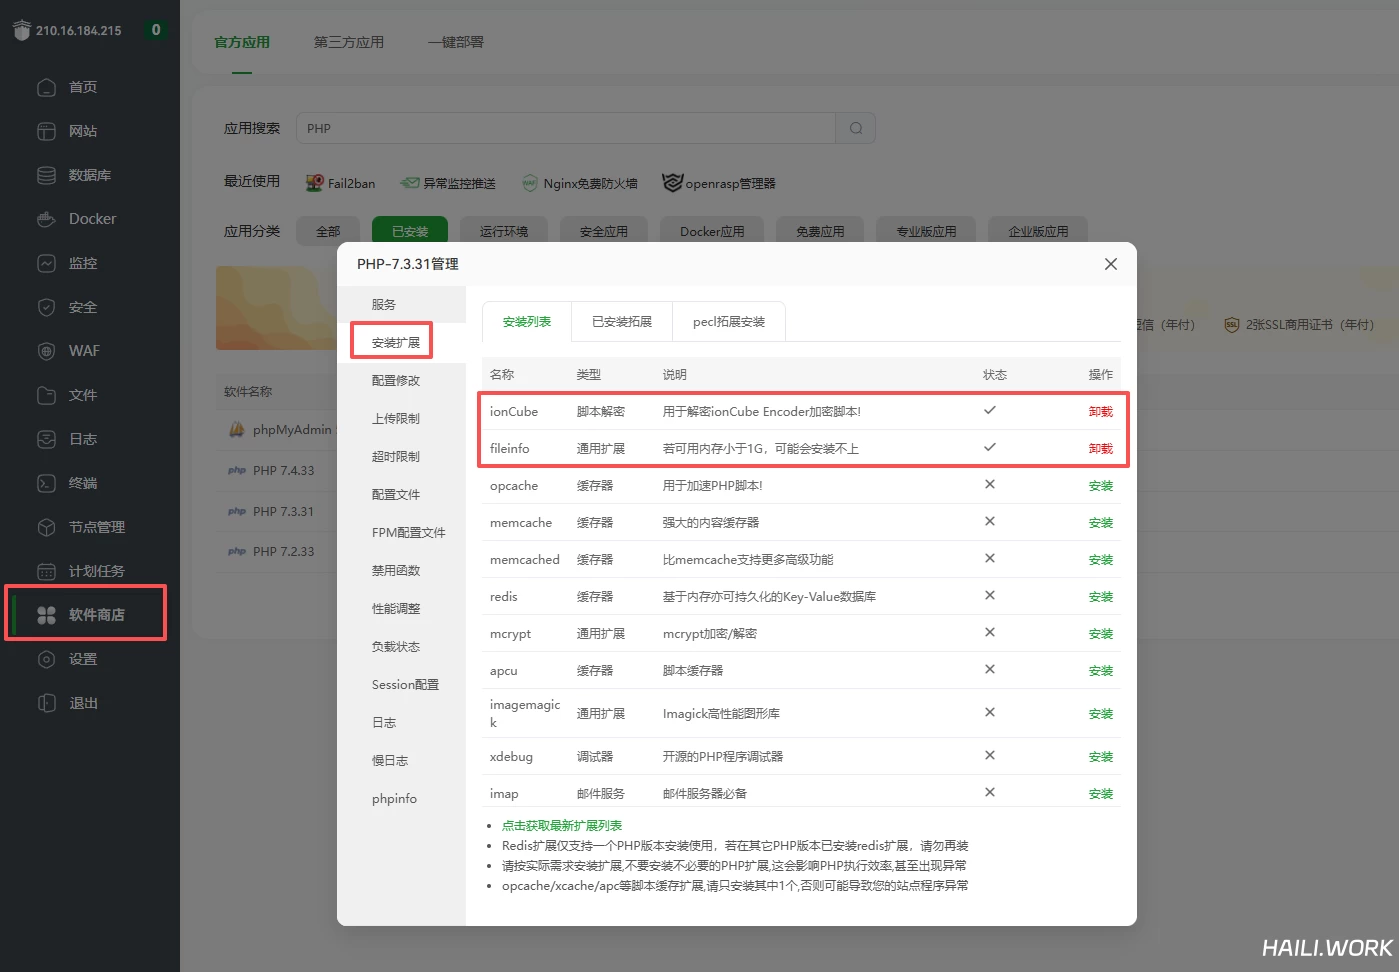Install the redis extension
Image resolution: width=1399 pixels, height=972 pixels.
(1100, 597)
